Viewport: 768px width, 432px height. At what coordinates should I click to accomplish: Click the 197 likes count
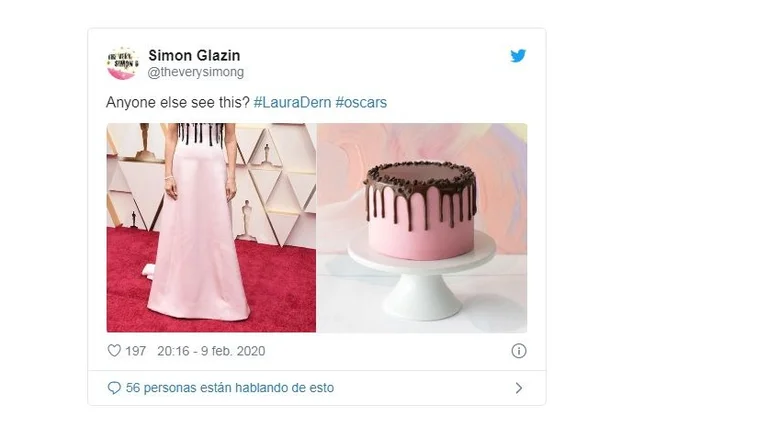coord(136,351)
